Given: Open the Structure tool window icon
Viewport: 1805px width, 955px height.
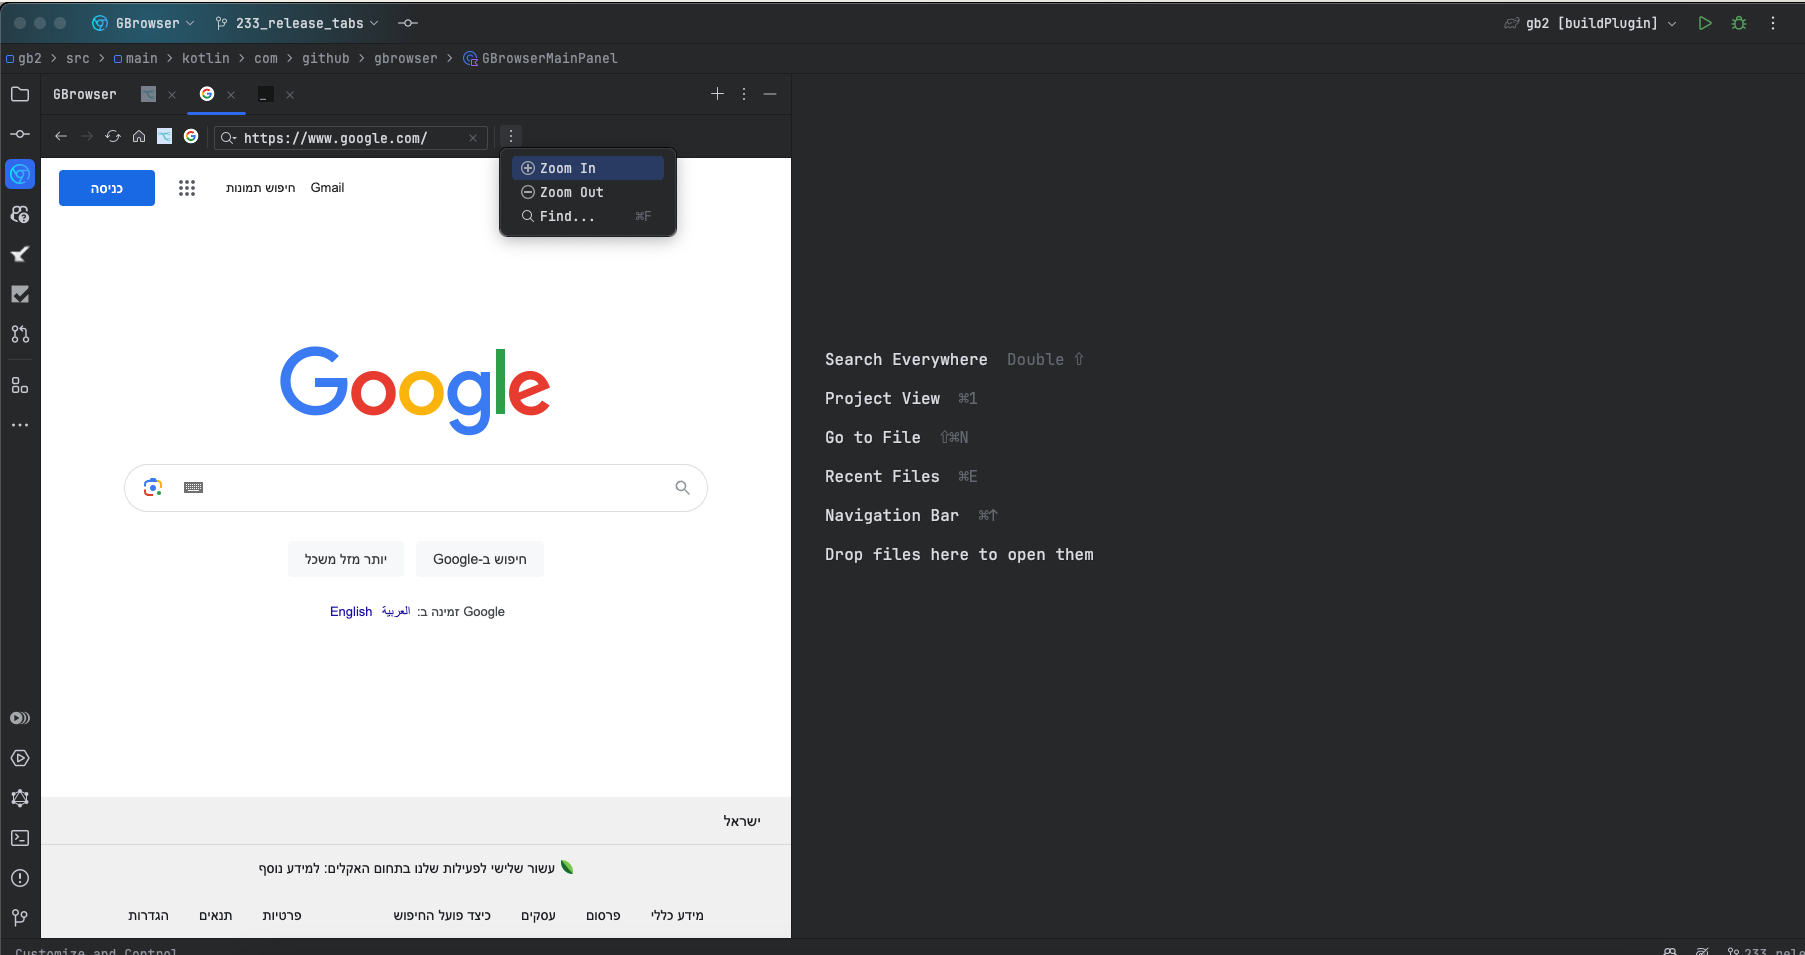Looking at the screenshot, I should pyautogui.click(x=20, y=385).
